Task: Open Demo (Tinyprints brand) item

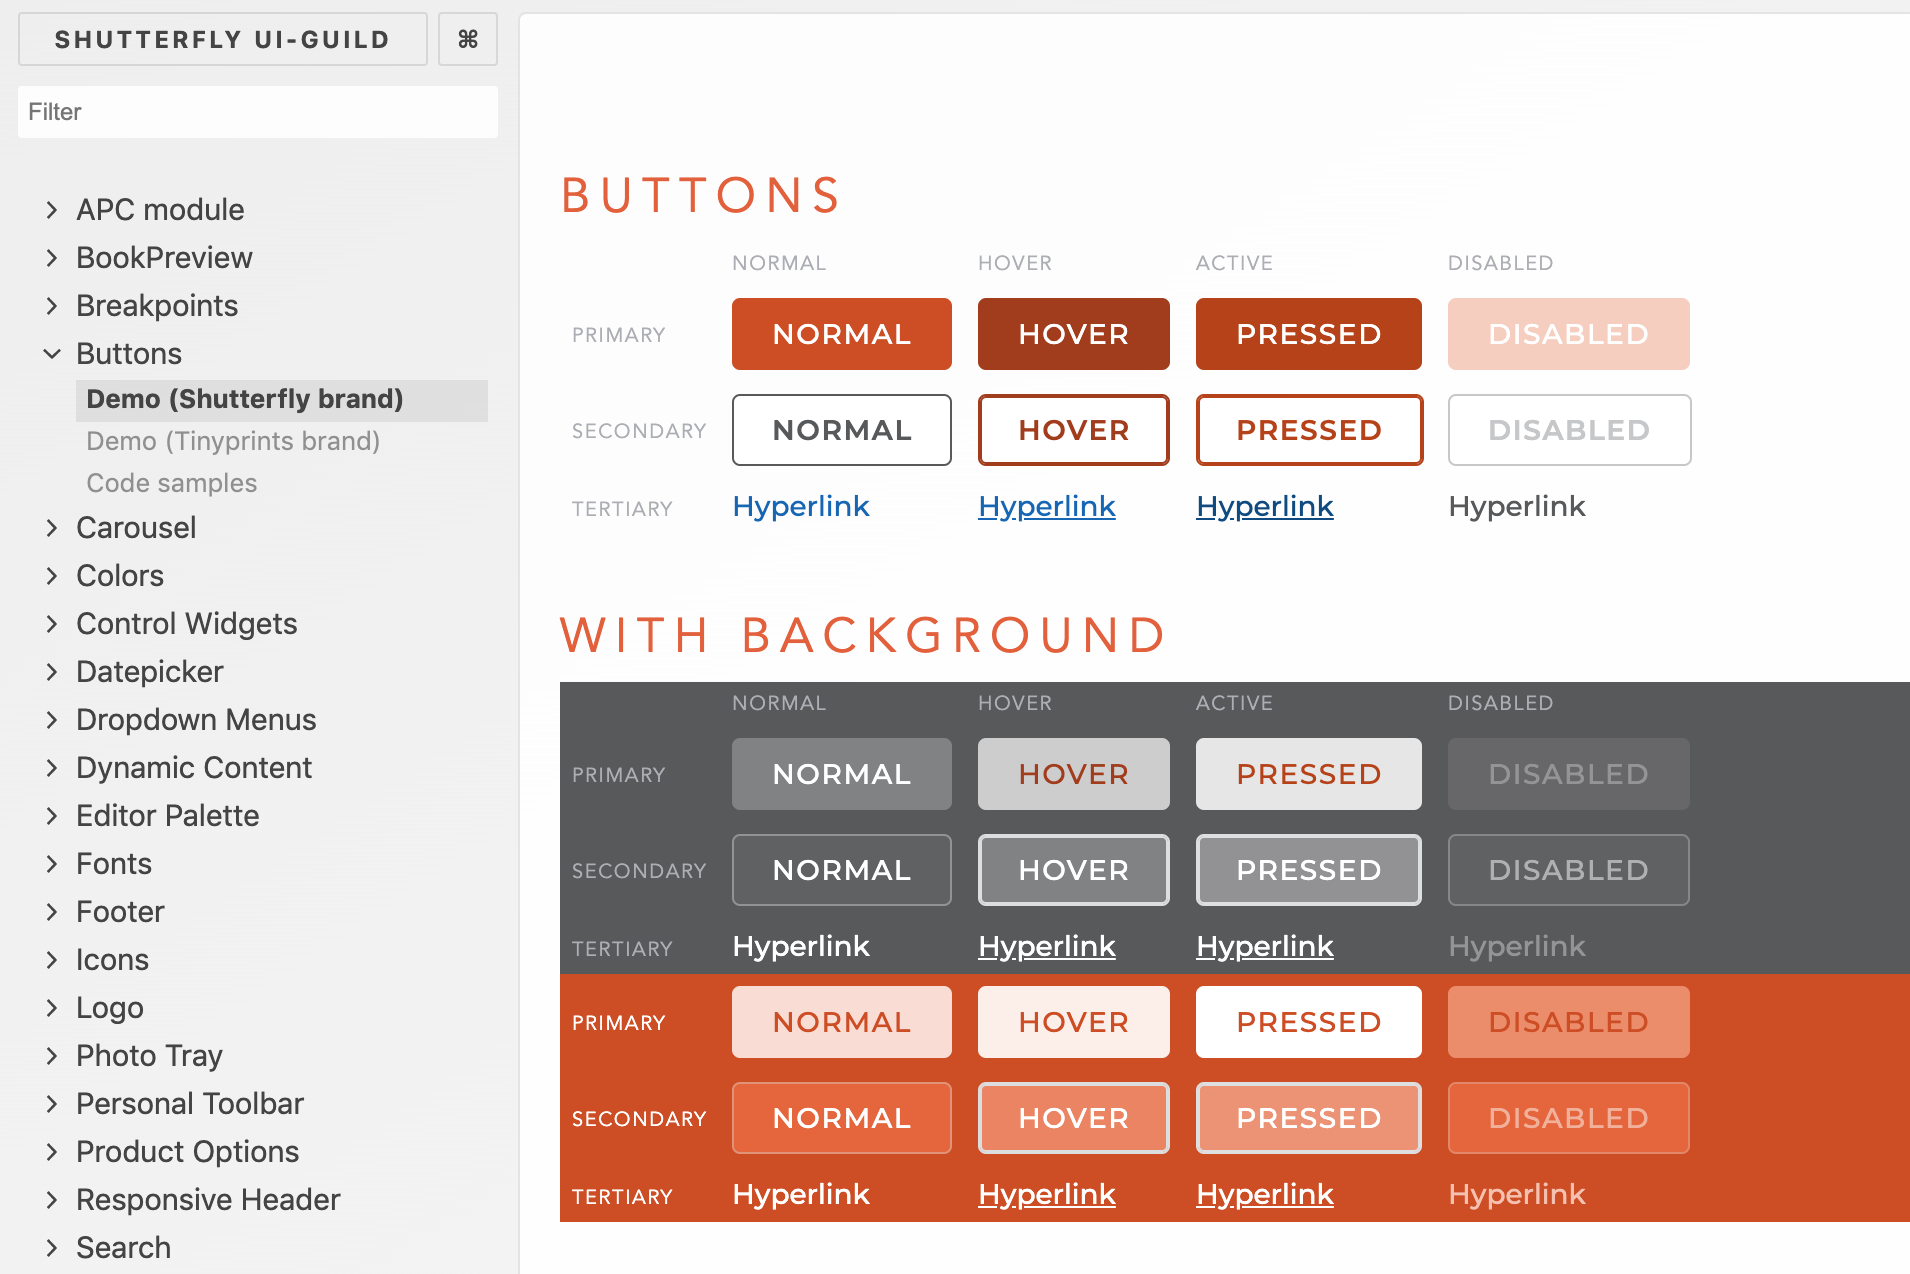Action: [233, 441]
